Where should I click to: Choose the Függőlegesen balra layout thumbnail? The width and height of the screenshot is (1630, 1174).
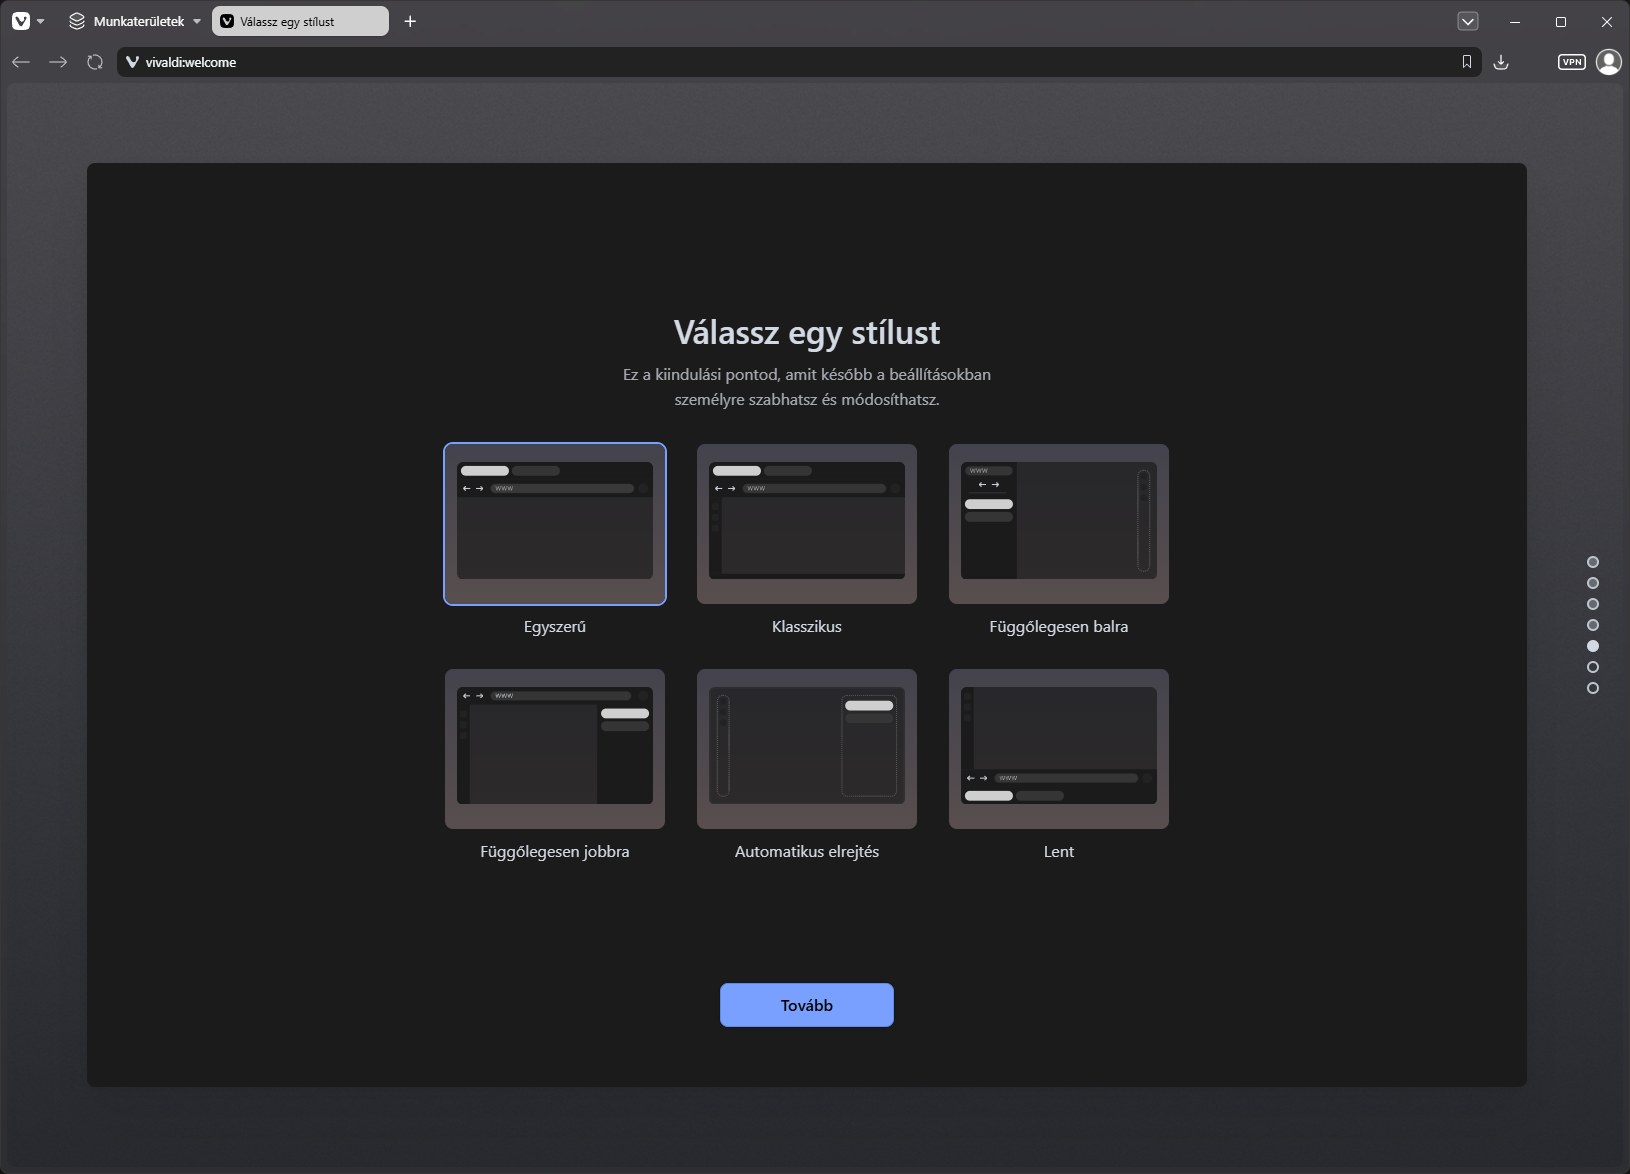(x=1059, y=524)
